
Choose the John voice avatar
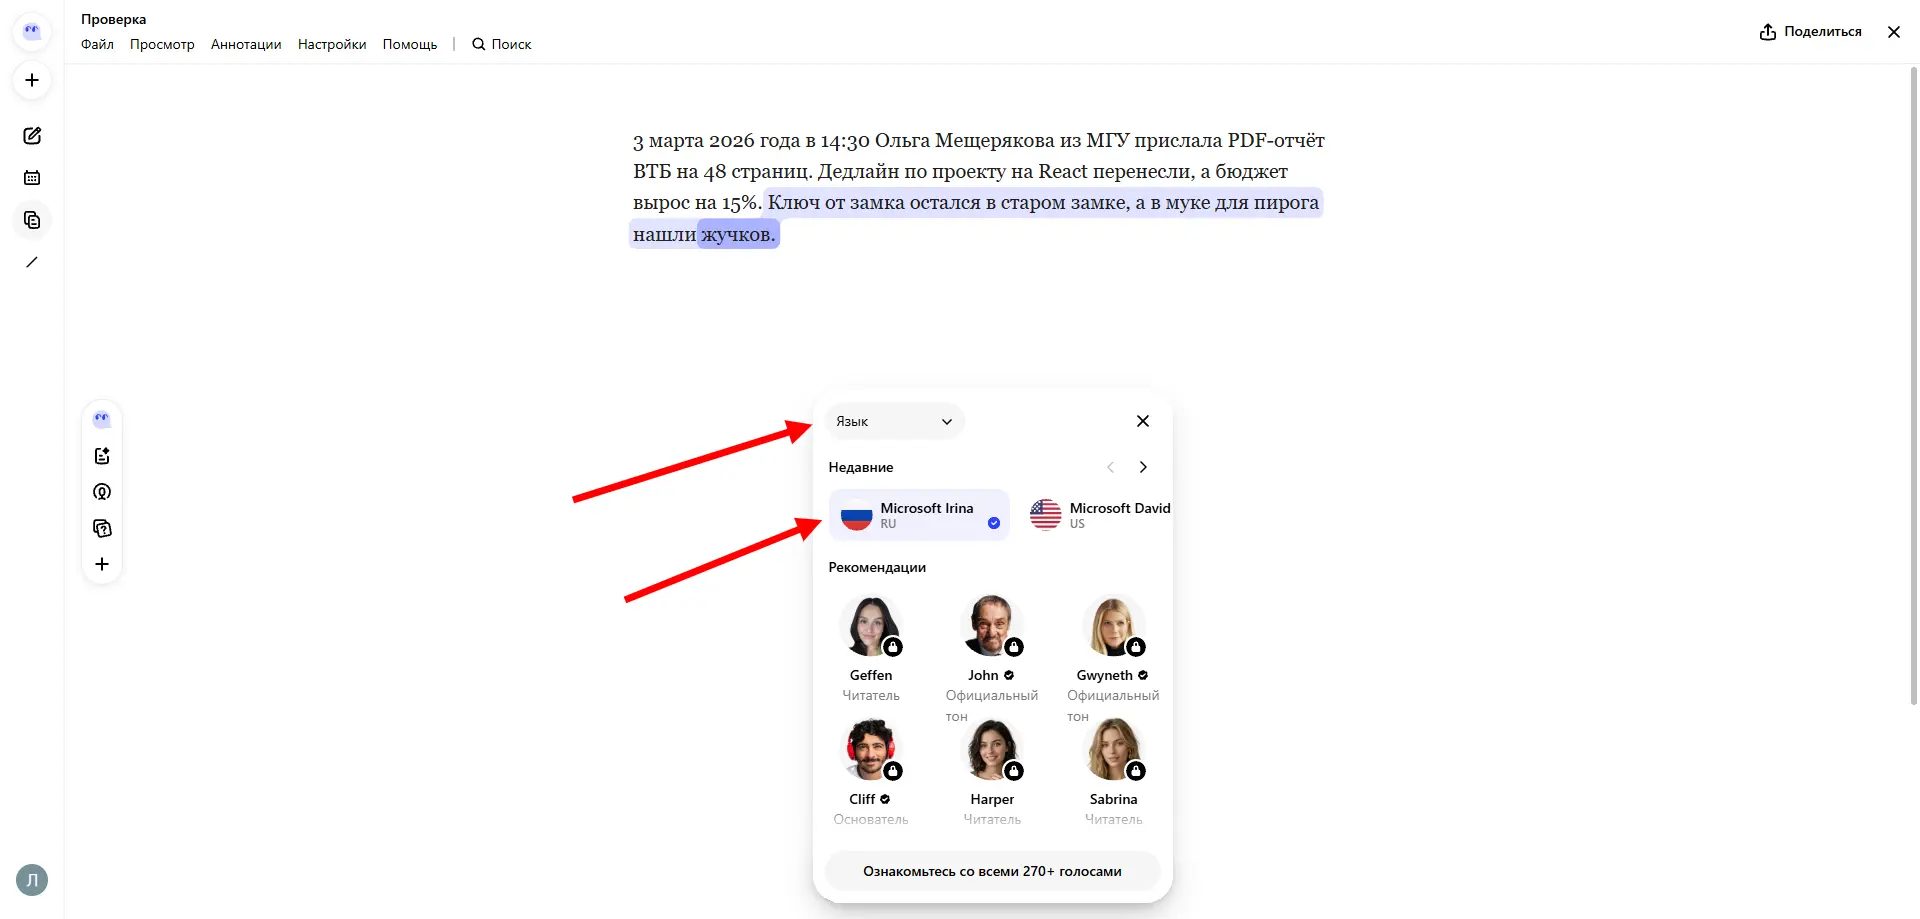(992, 626)
